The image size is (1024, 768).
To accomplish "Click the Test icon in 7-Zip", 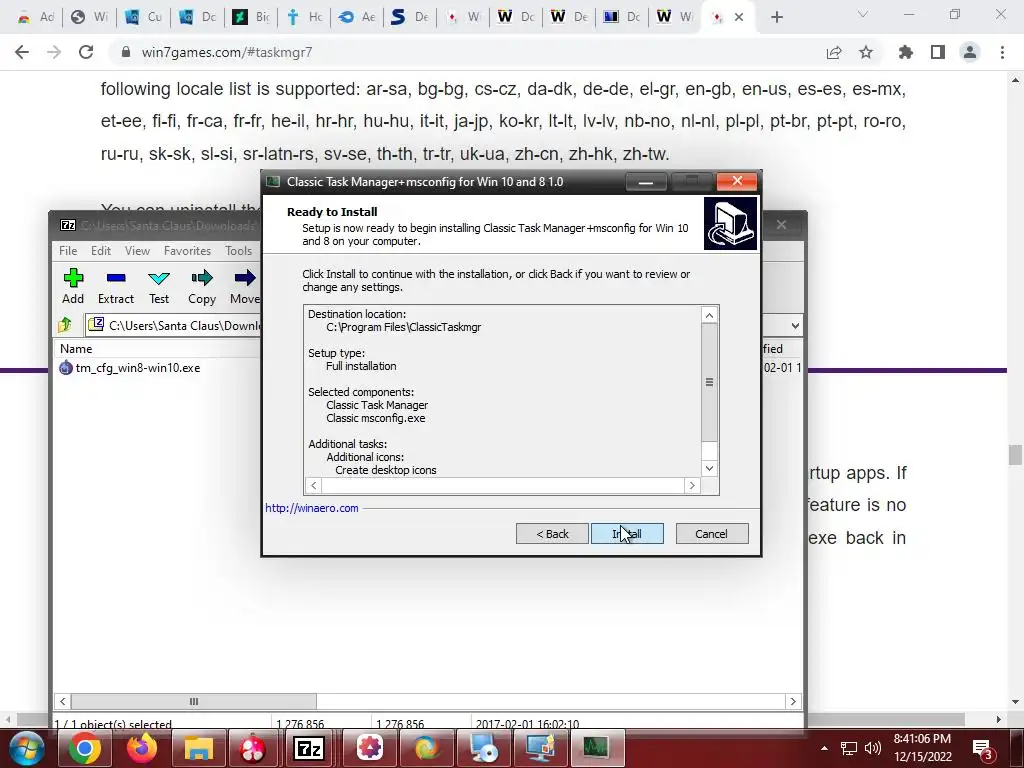I will pyautogui.click(x=159, y=286).
